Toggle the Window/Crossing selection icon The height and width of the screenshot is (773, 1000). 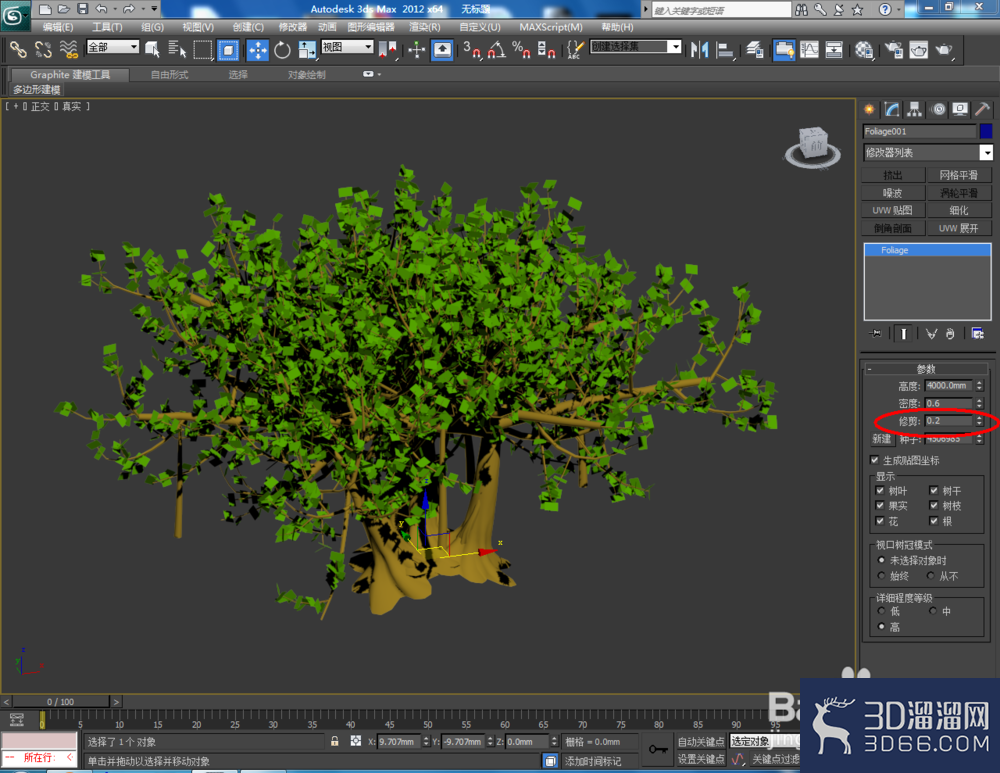click(x=228, y=49)
